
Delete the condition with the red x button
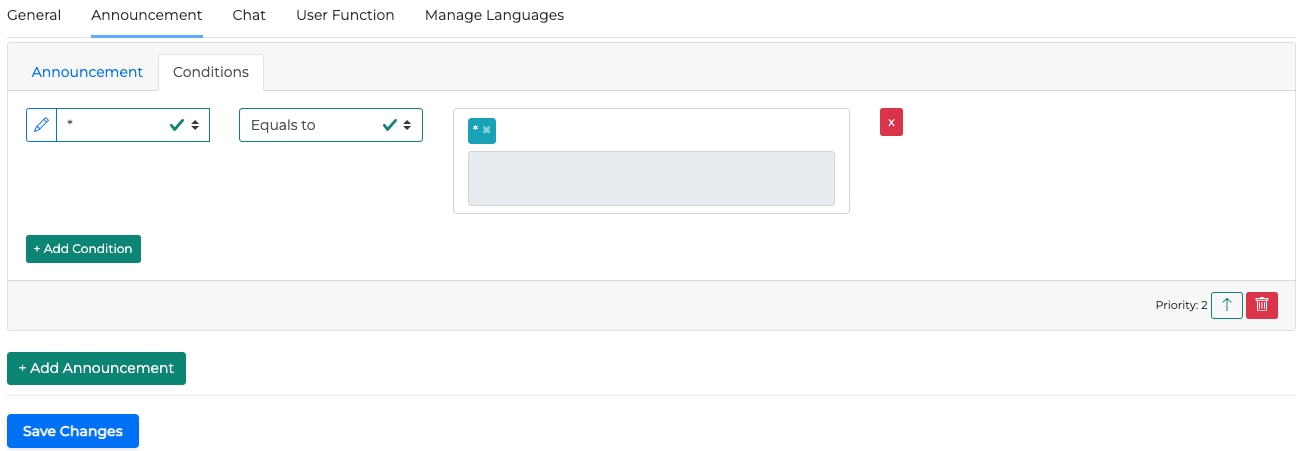(891, 122)
